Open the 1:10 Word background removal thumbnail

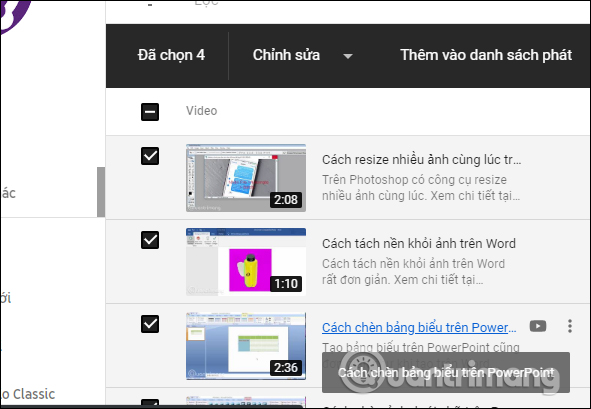pyautogui.click(x=246, y=262)
